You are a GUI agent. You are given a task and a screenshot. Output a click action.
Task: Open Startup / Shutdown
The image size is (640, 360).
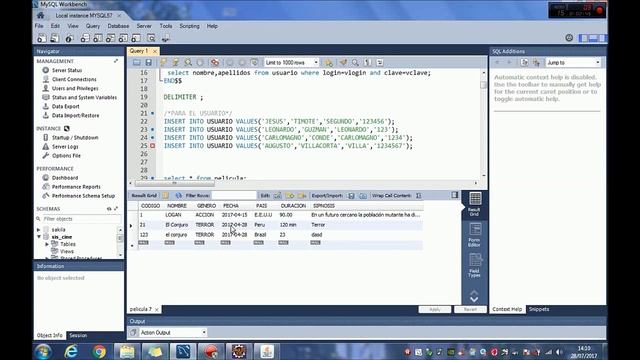[x=75, y=138]
